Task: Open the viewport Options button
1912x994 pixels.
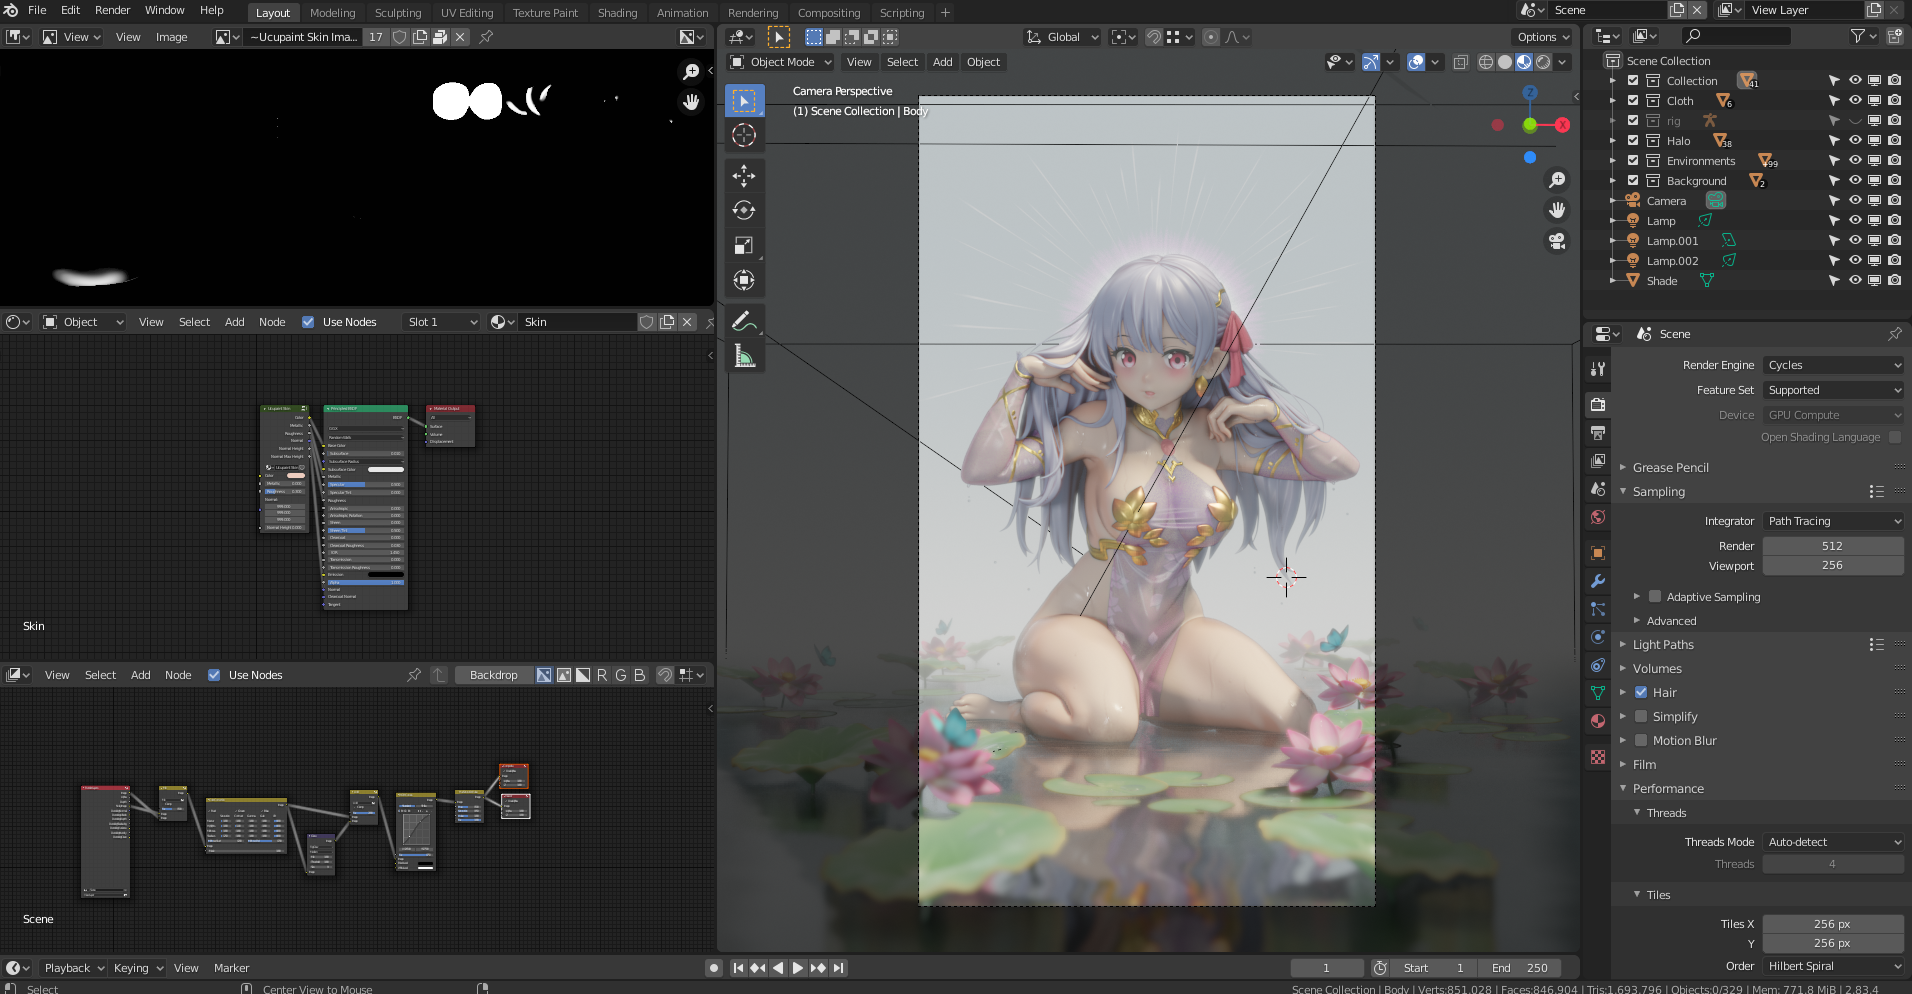Action: (x=1543, y=37)
